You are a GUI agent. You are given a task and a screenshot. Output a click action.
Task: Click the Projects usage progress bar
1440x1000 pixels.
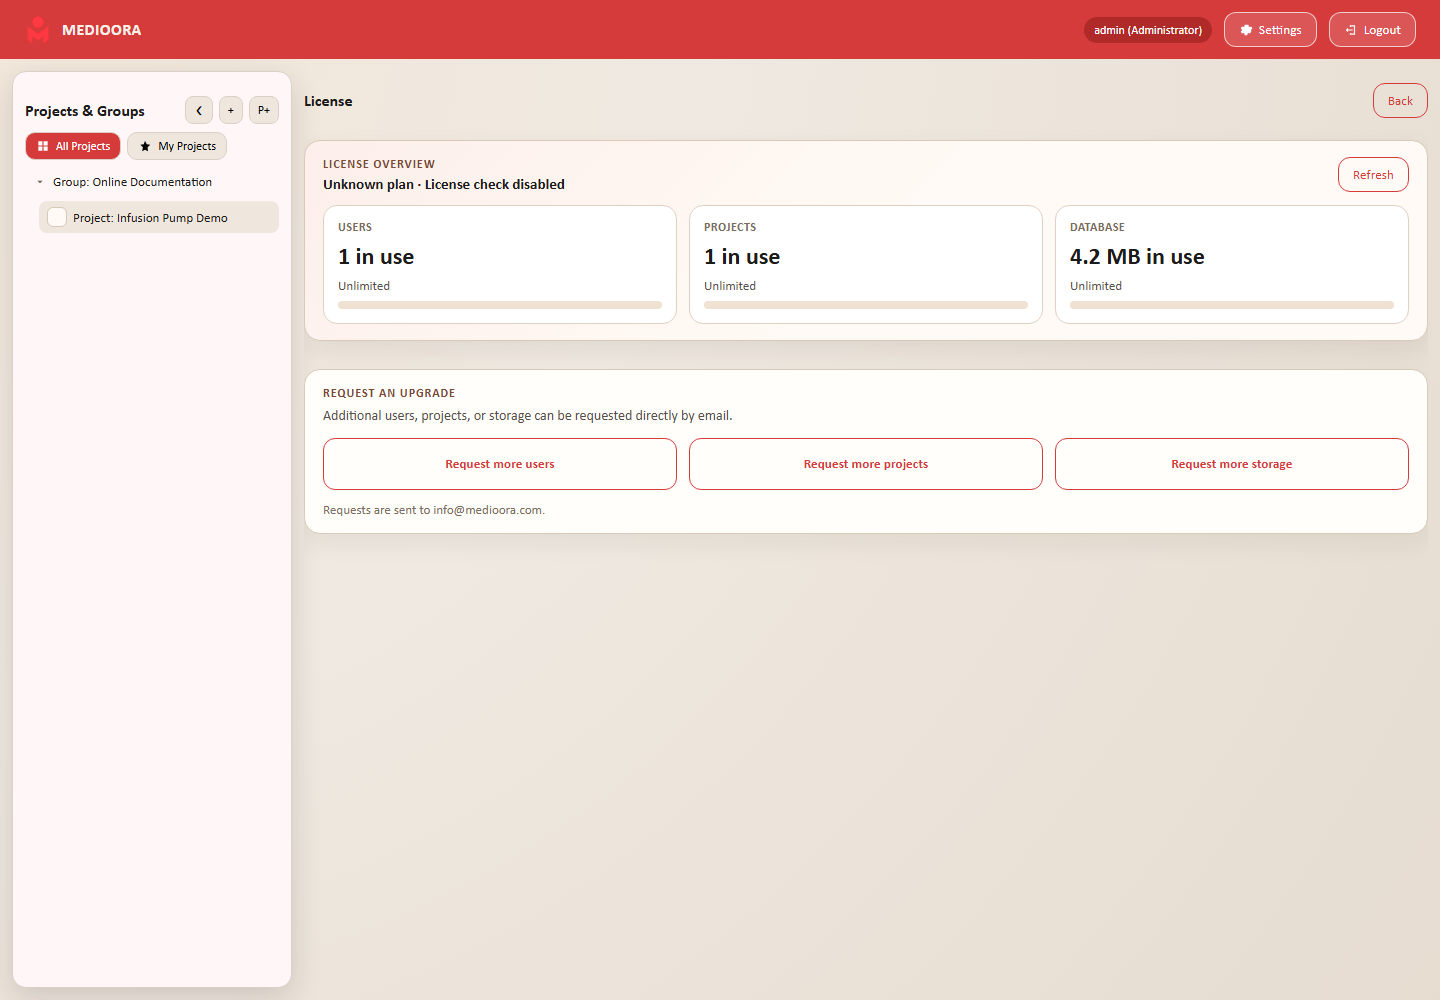[x=866, y=305]
